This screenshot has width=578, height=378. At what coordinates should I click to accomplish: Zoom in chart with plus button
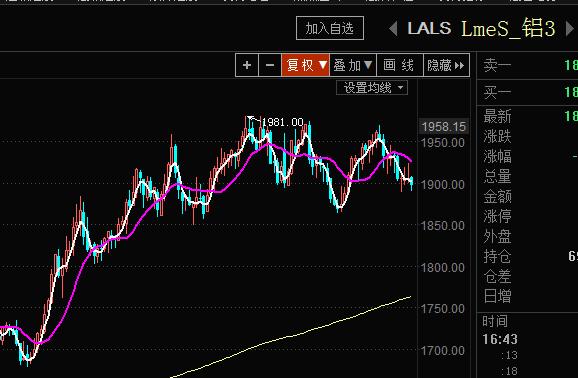[x=247, y=65]
